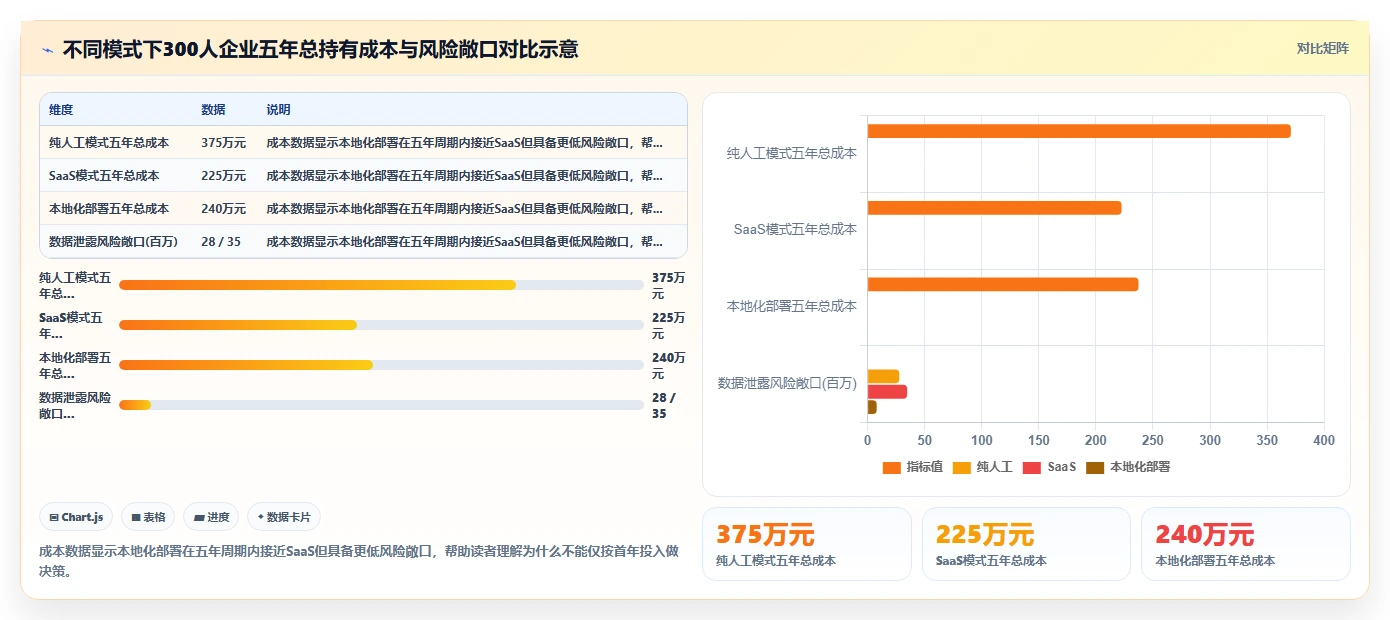Click the chart bar for SaaS模式五年总成本

994,208
